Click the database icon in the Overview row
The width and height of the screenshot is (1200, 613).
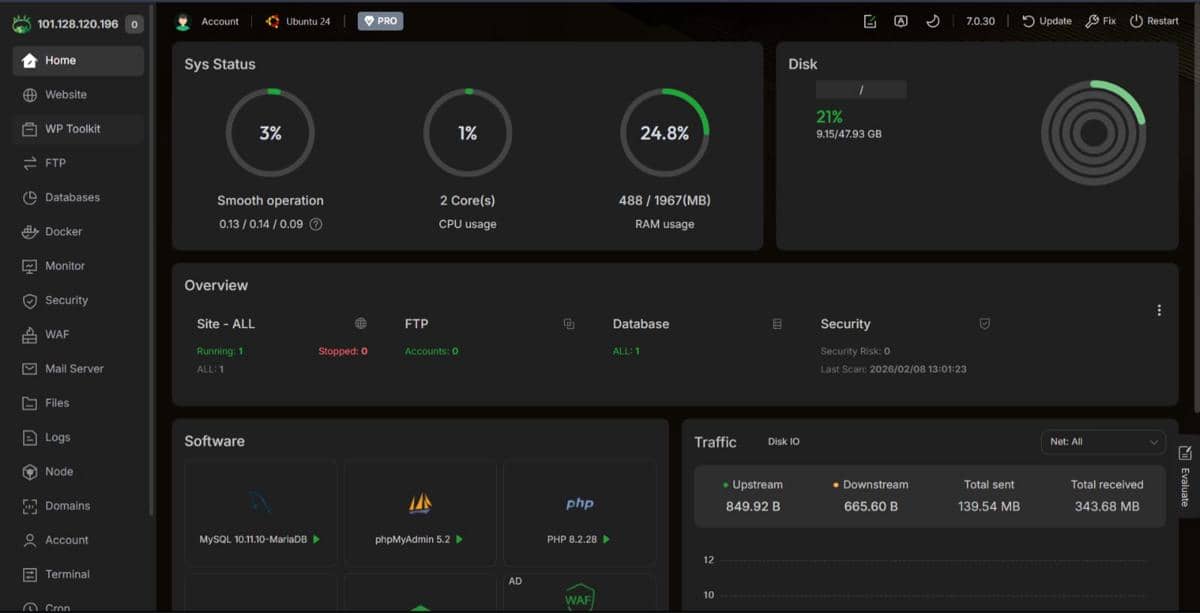point(776,323)
